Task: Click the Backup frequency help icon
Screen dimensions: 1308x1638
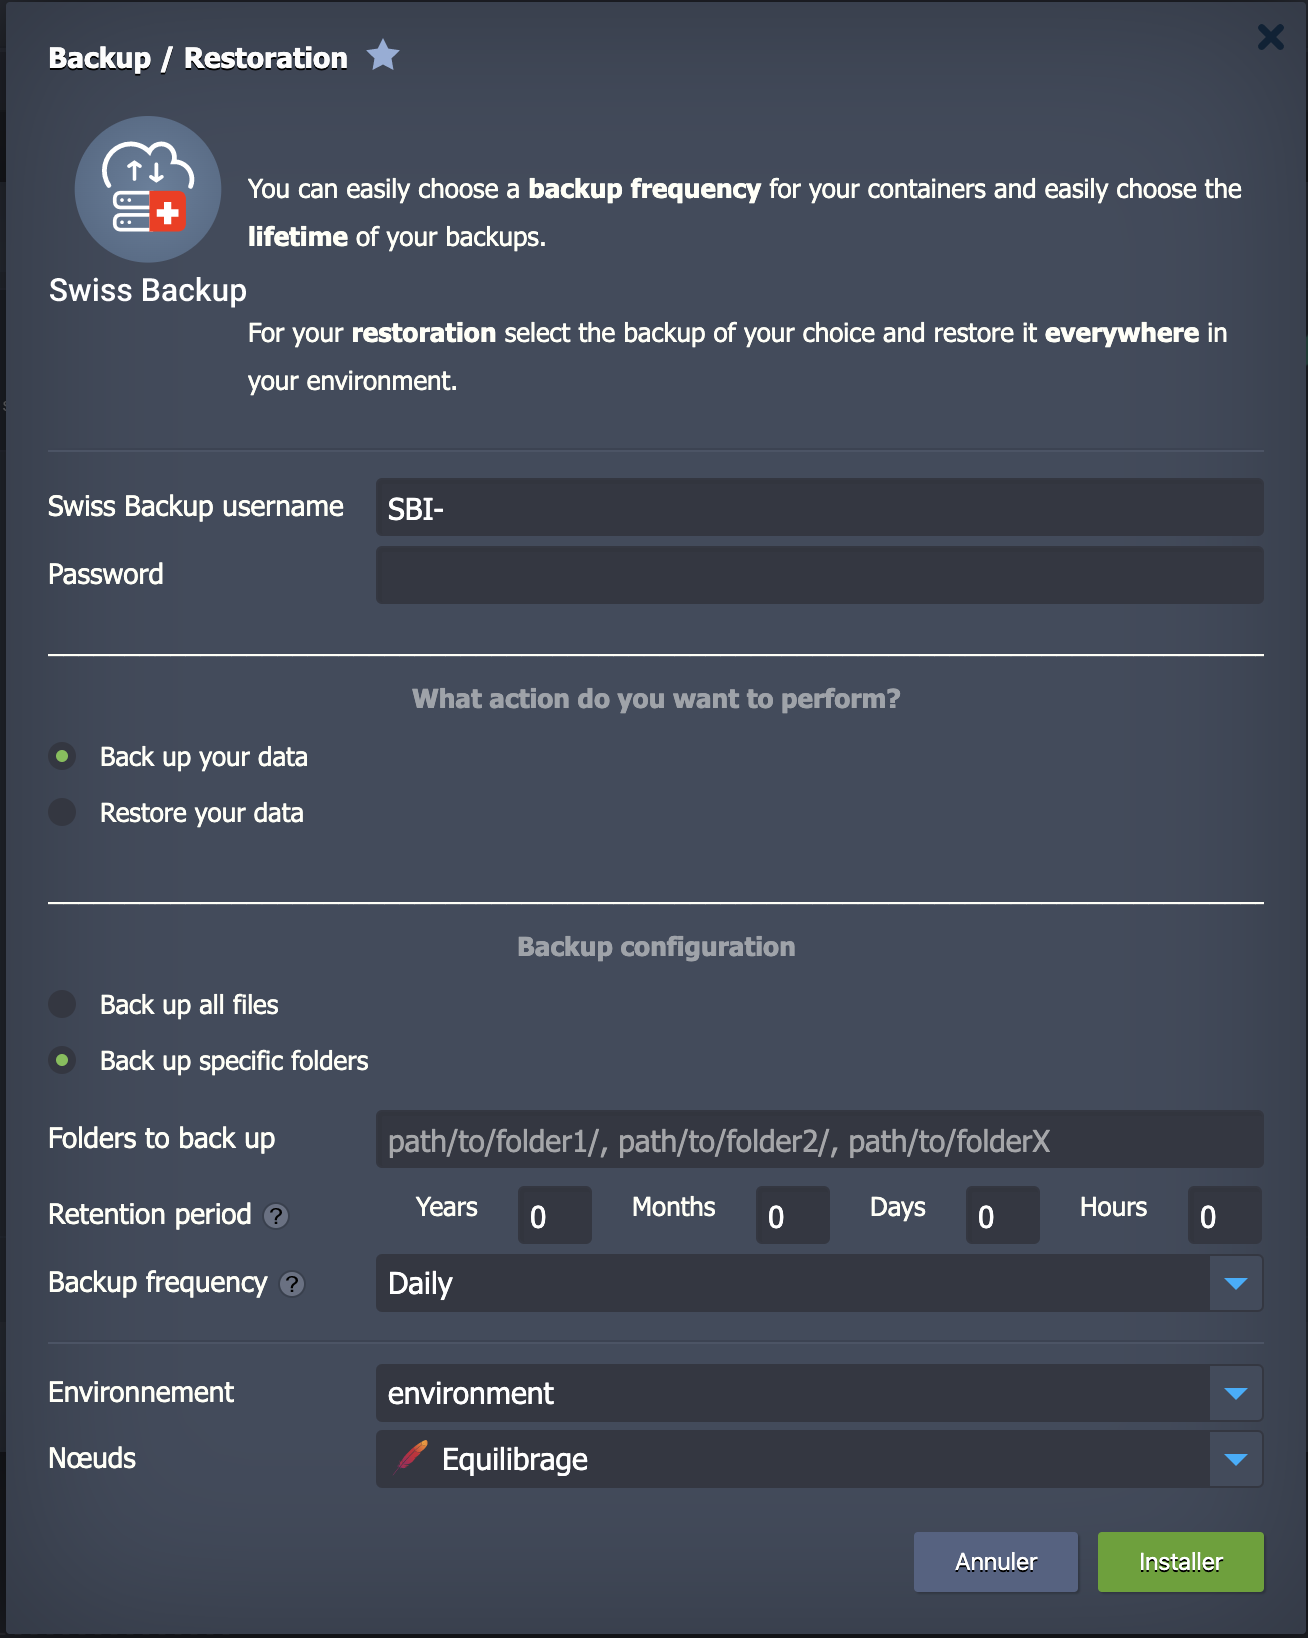Action: (x=292, y=1283)
